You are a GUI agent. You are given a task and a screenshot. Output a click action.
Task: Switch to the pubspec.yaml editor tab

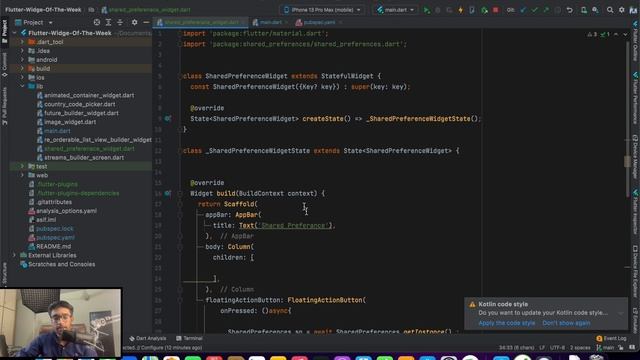coord(318,22)
